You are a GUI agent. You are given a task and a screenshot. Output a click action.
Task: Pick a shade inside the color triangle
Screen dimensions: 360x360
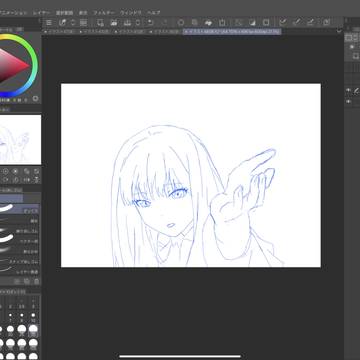12,66
